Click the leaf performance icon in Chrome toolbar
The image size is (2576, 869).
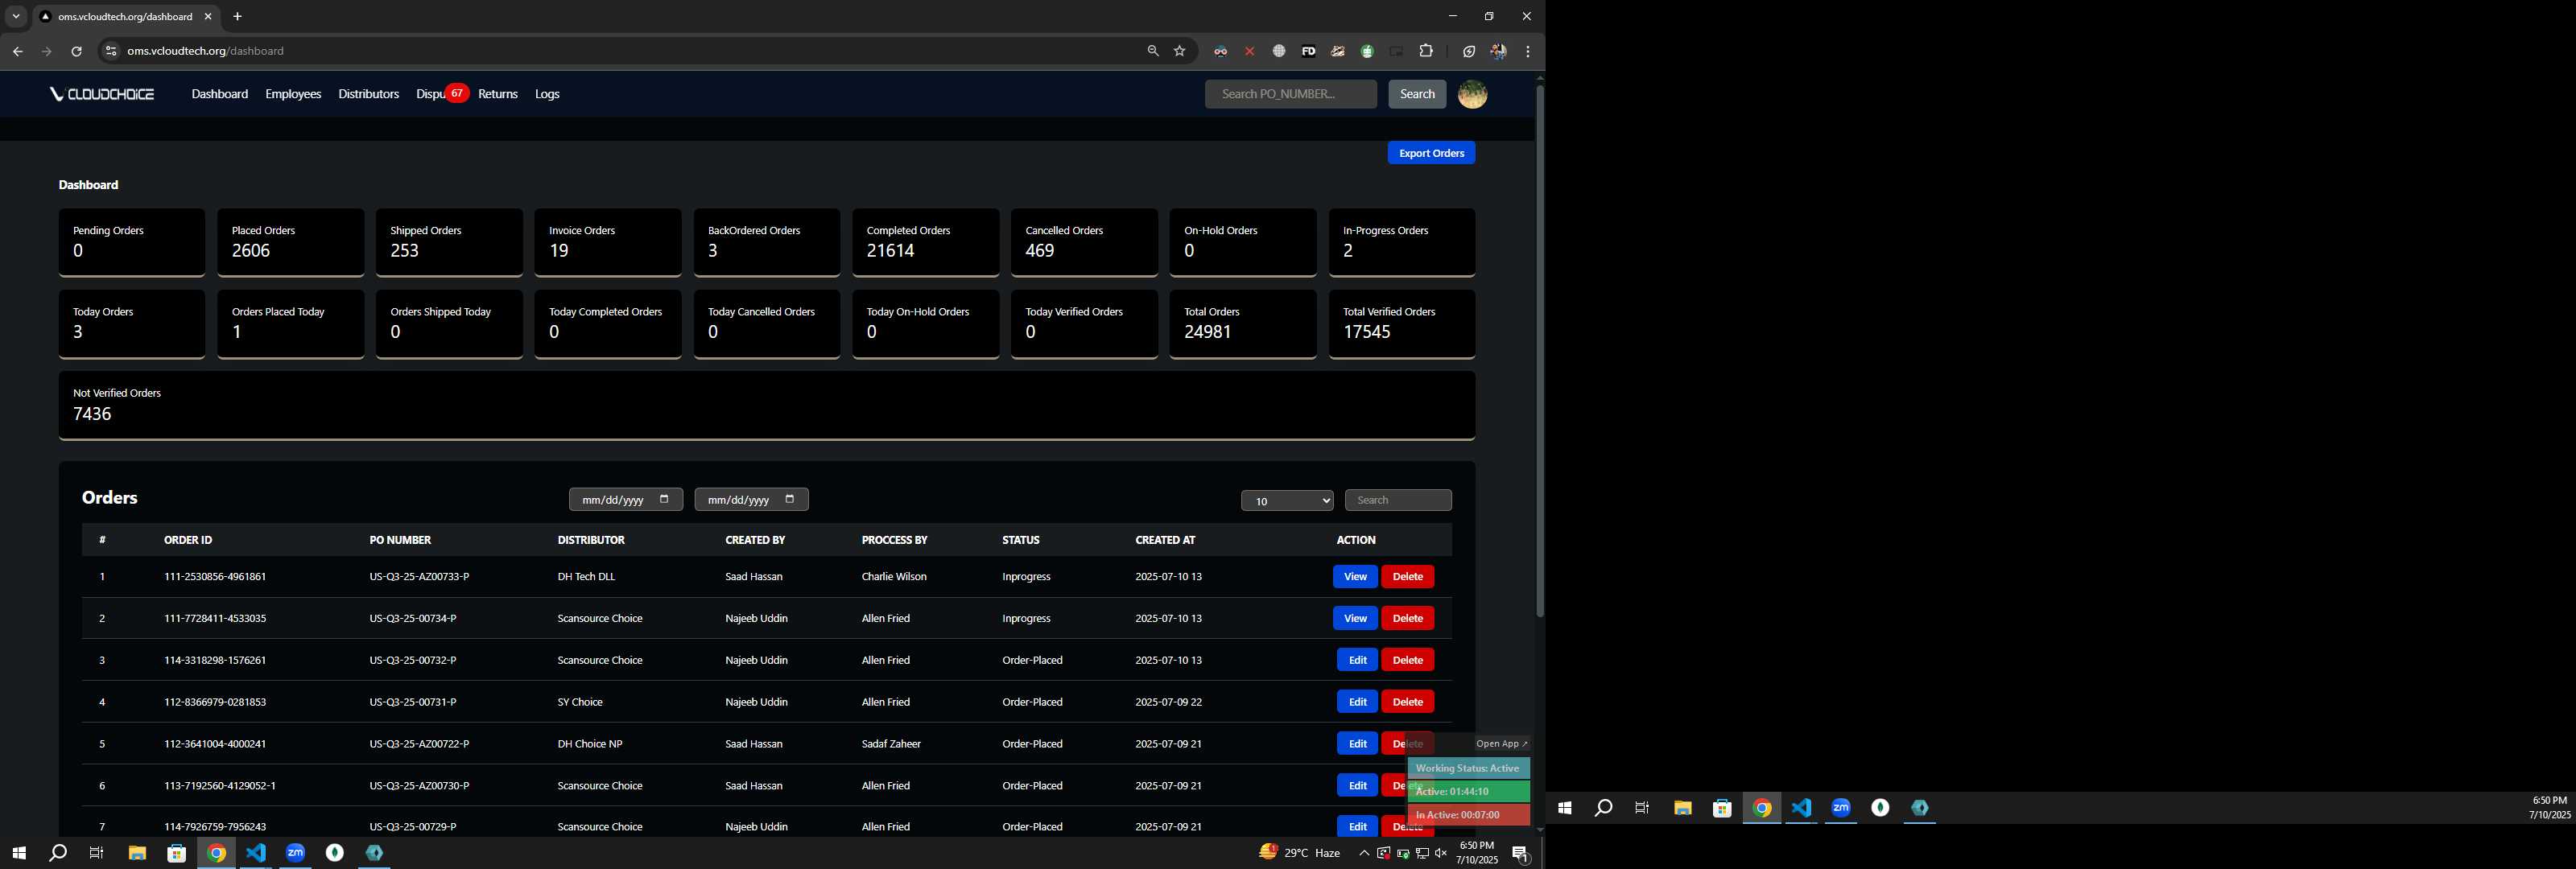[1469, 51]
